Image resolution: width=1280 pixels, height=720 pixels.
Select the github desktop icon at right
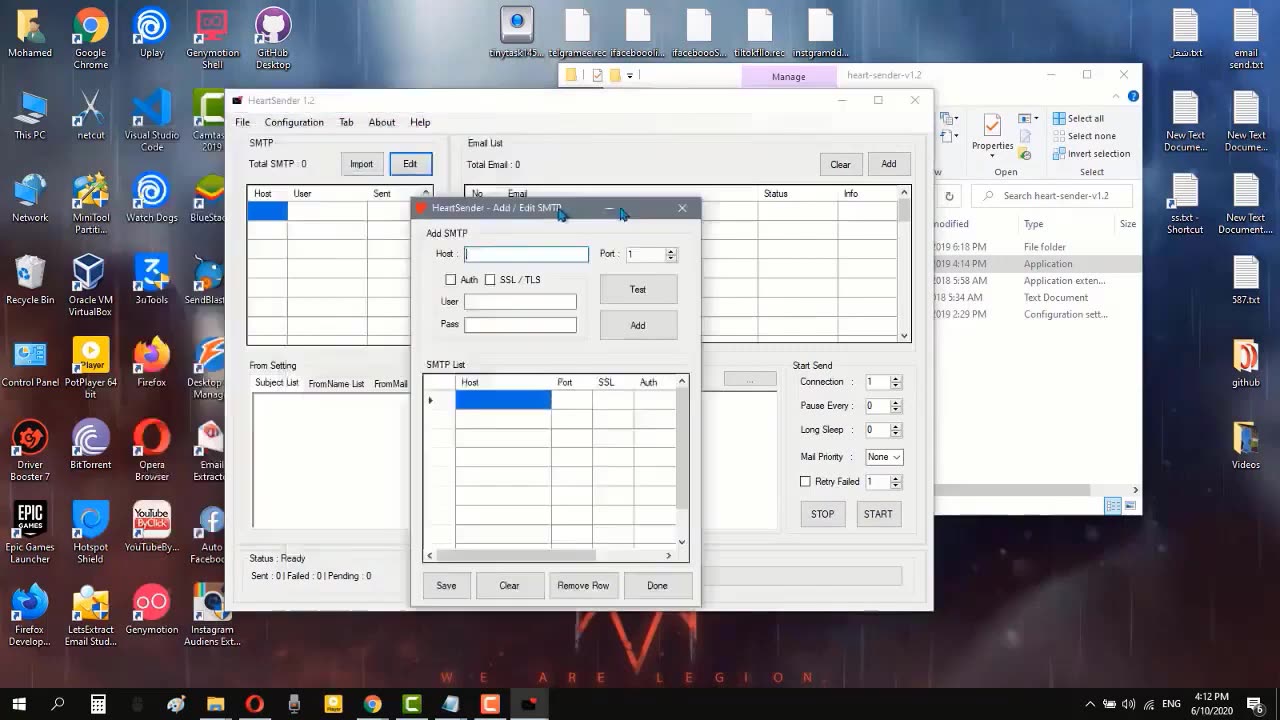coord(1245,363)
